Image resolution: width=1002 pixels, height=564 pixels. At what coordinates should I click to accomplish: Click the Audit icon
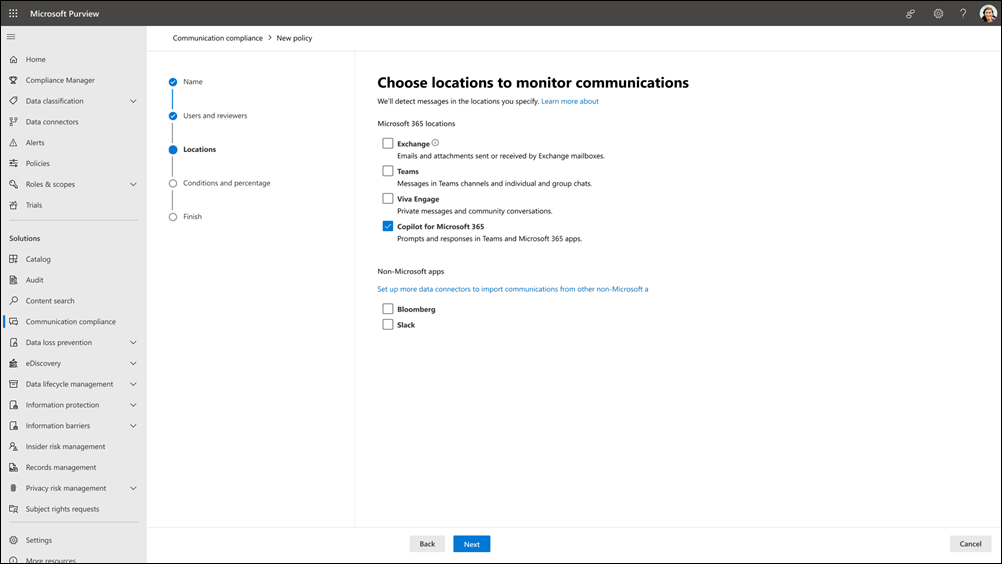coord(13,280)
